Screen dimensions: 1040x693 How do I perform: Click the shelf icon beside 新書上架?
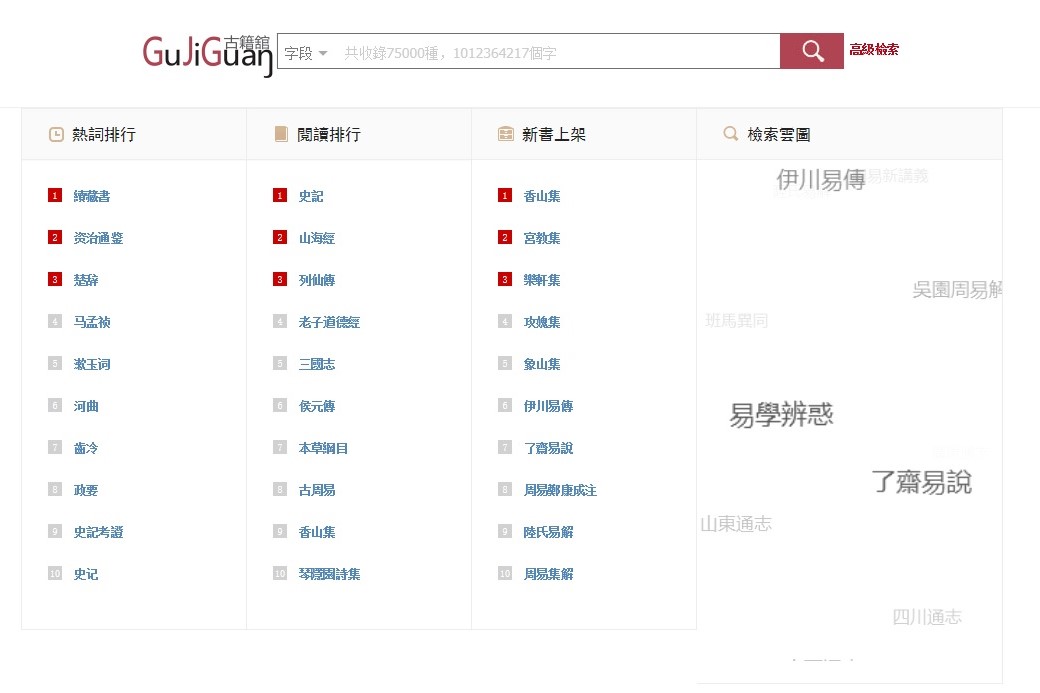(x=506, y=134)
